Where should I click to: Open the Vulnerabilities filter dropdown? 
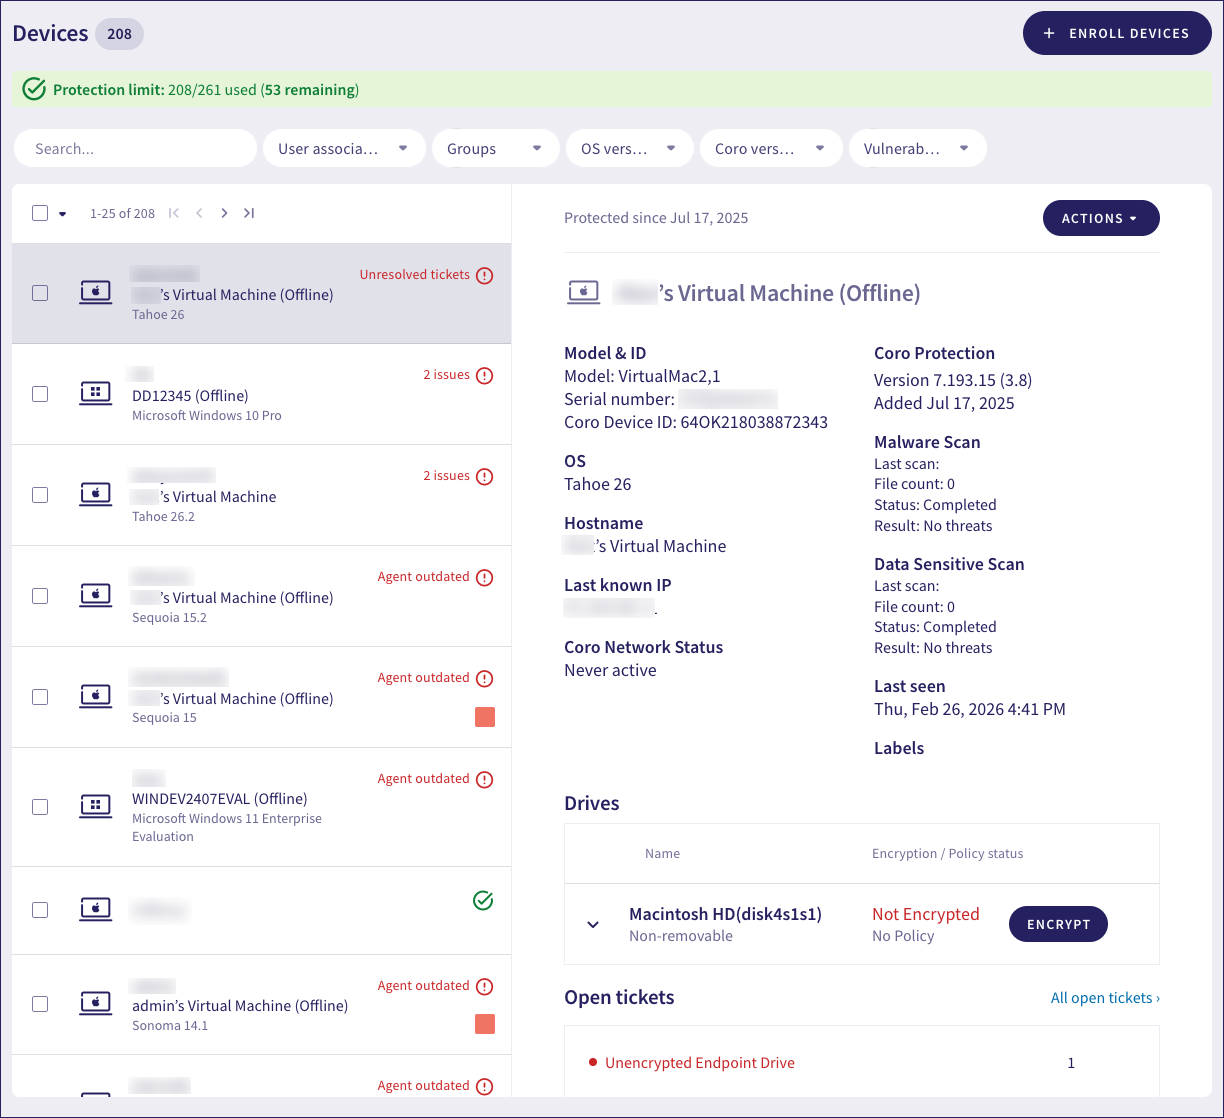(x=917, y=149)
